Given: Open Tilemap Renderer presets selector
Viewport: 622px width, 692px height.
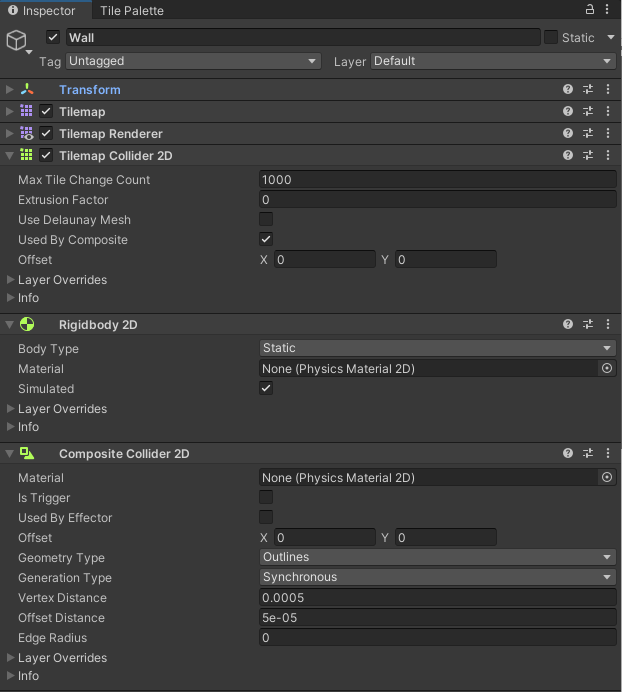Looking at the screenshot, I should 588,133.
